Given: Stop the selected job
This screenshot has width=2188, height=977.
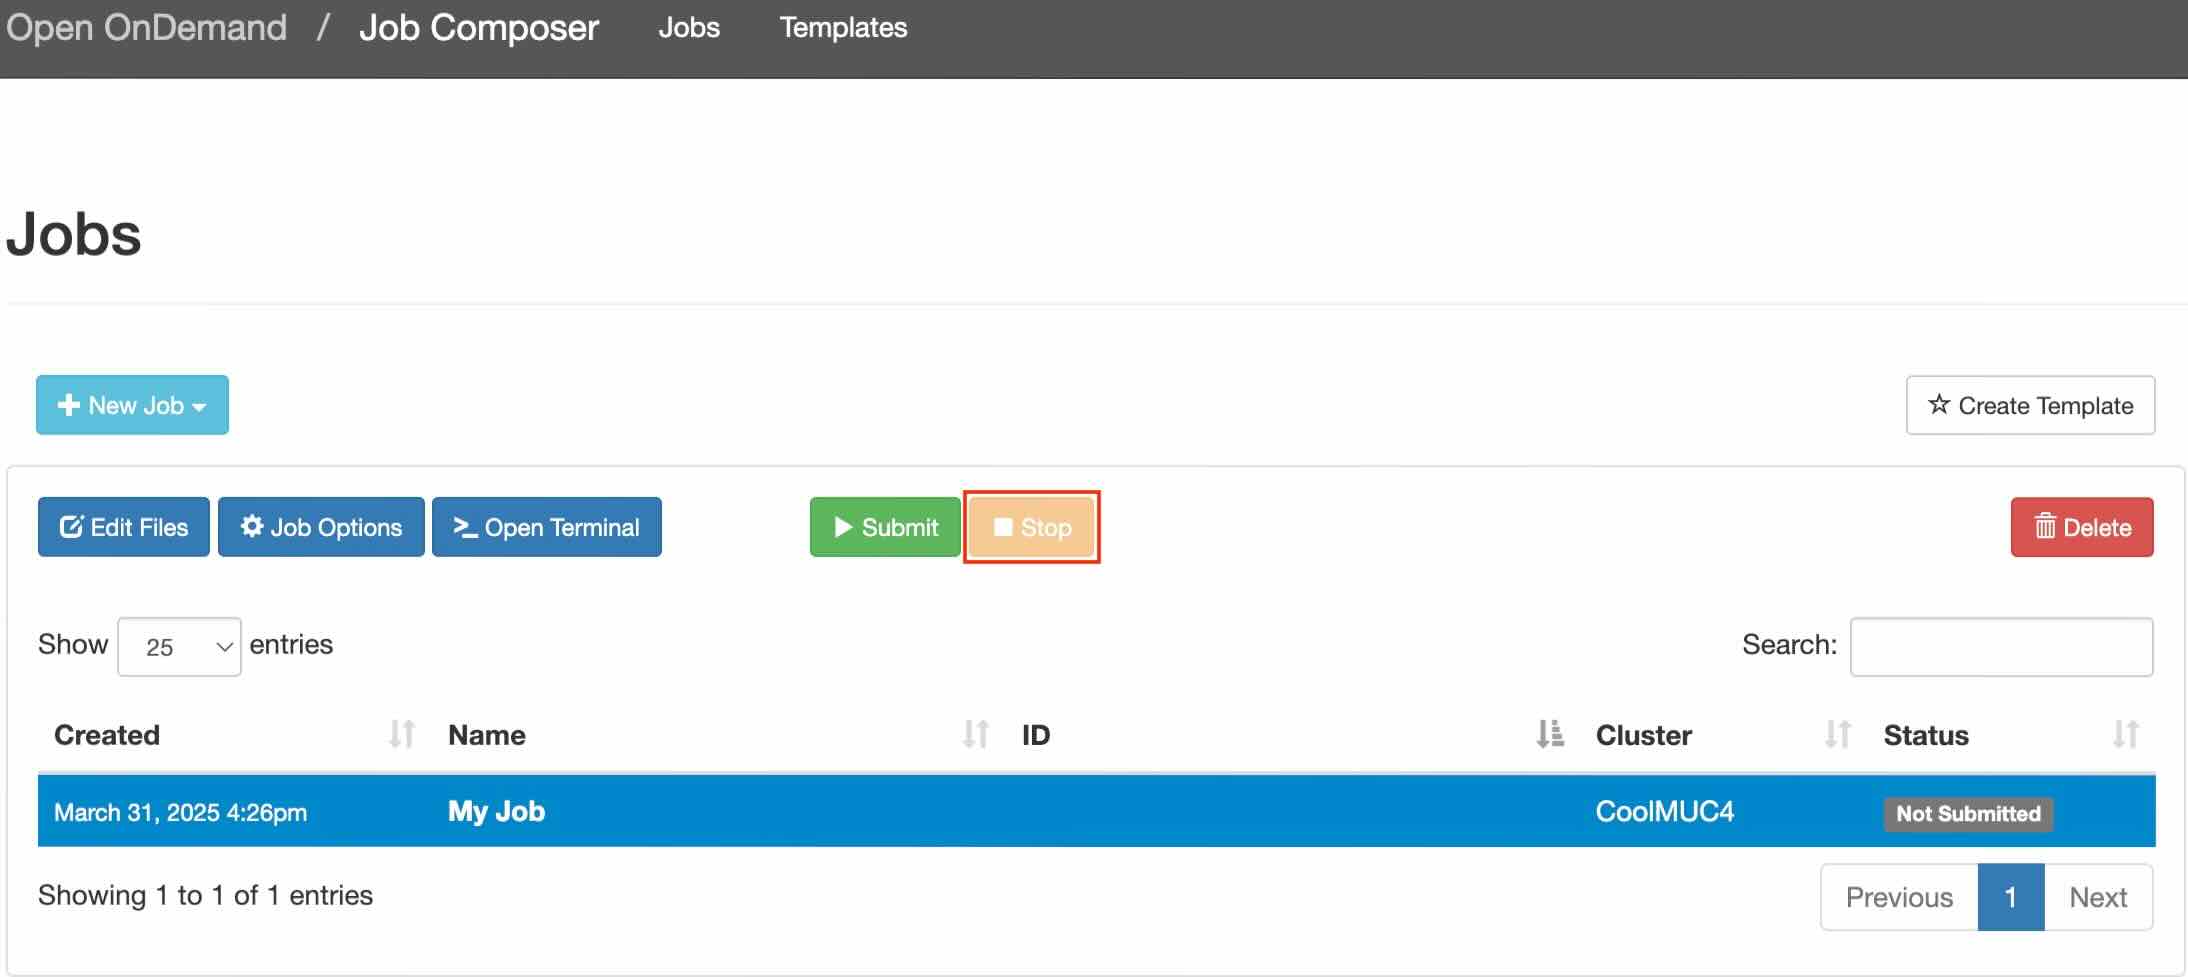Looking at the screenshot, I should pos(1032,527).
